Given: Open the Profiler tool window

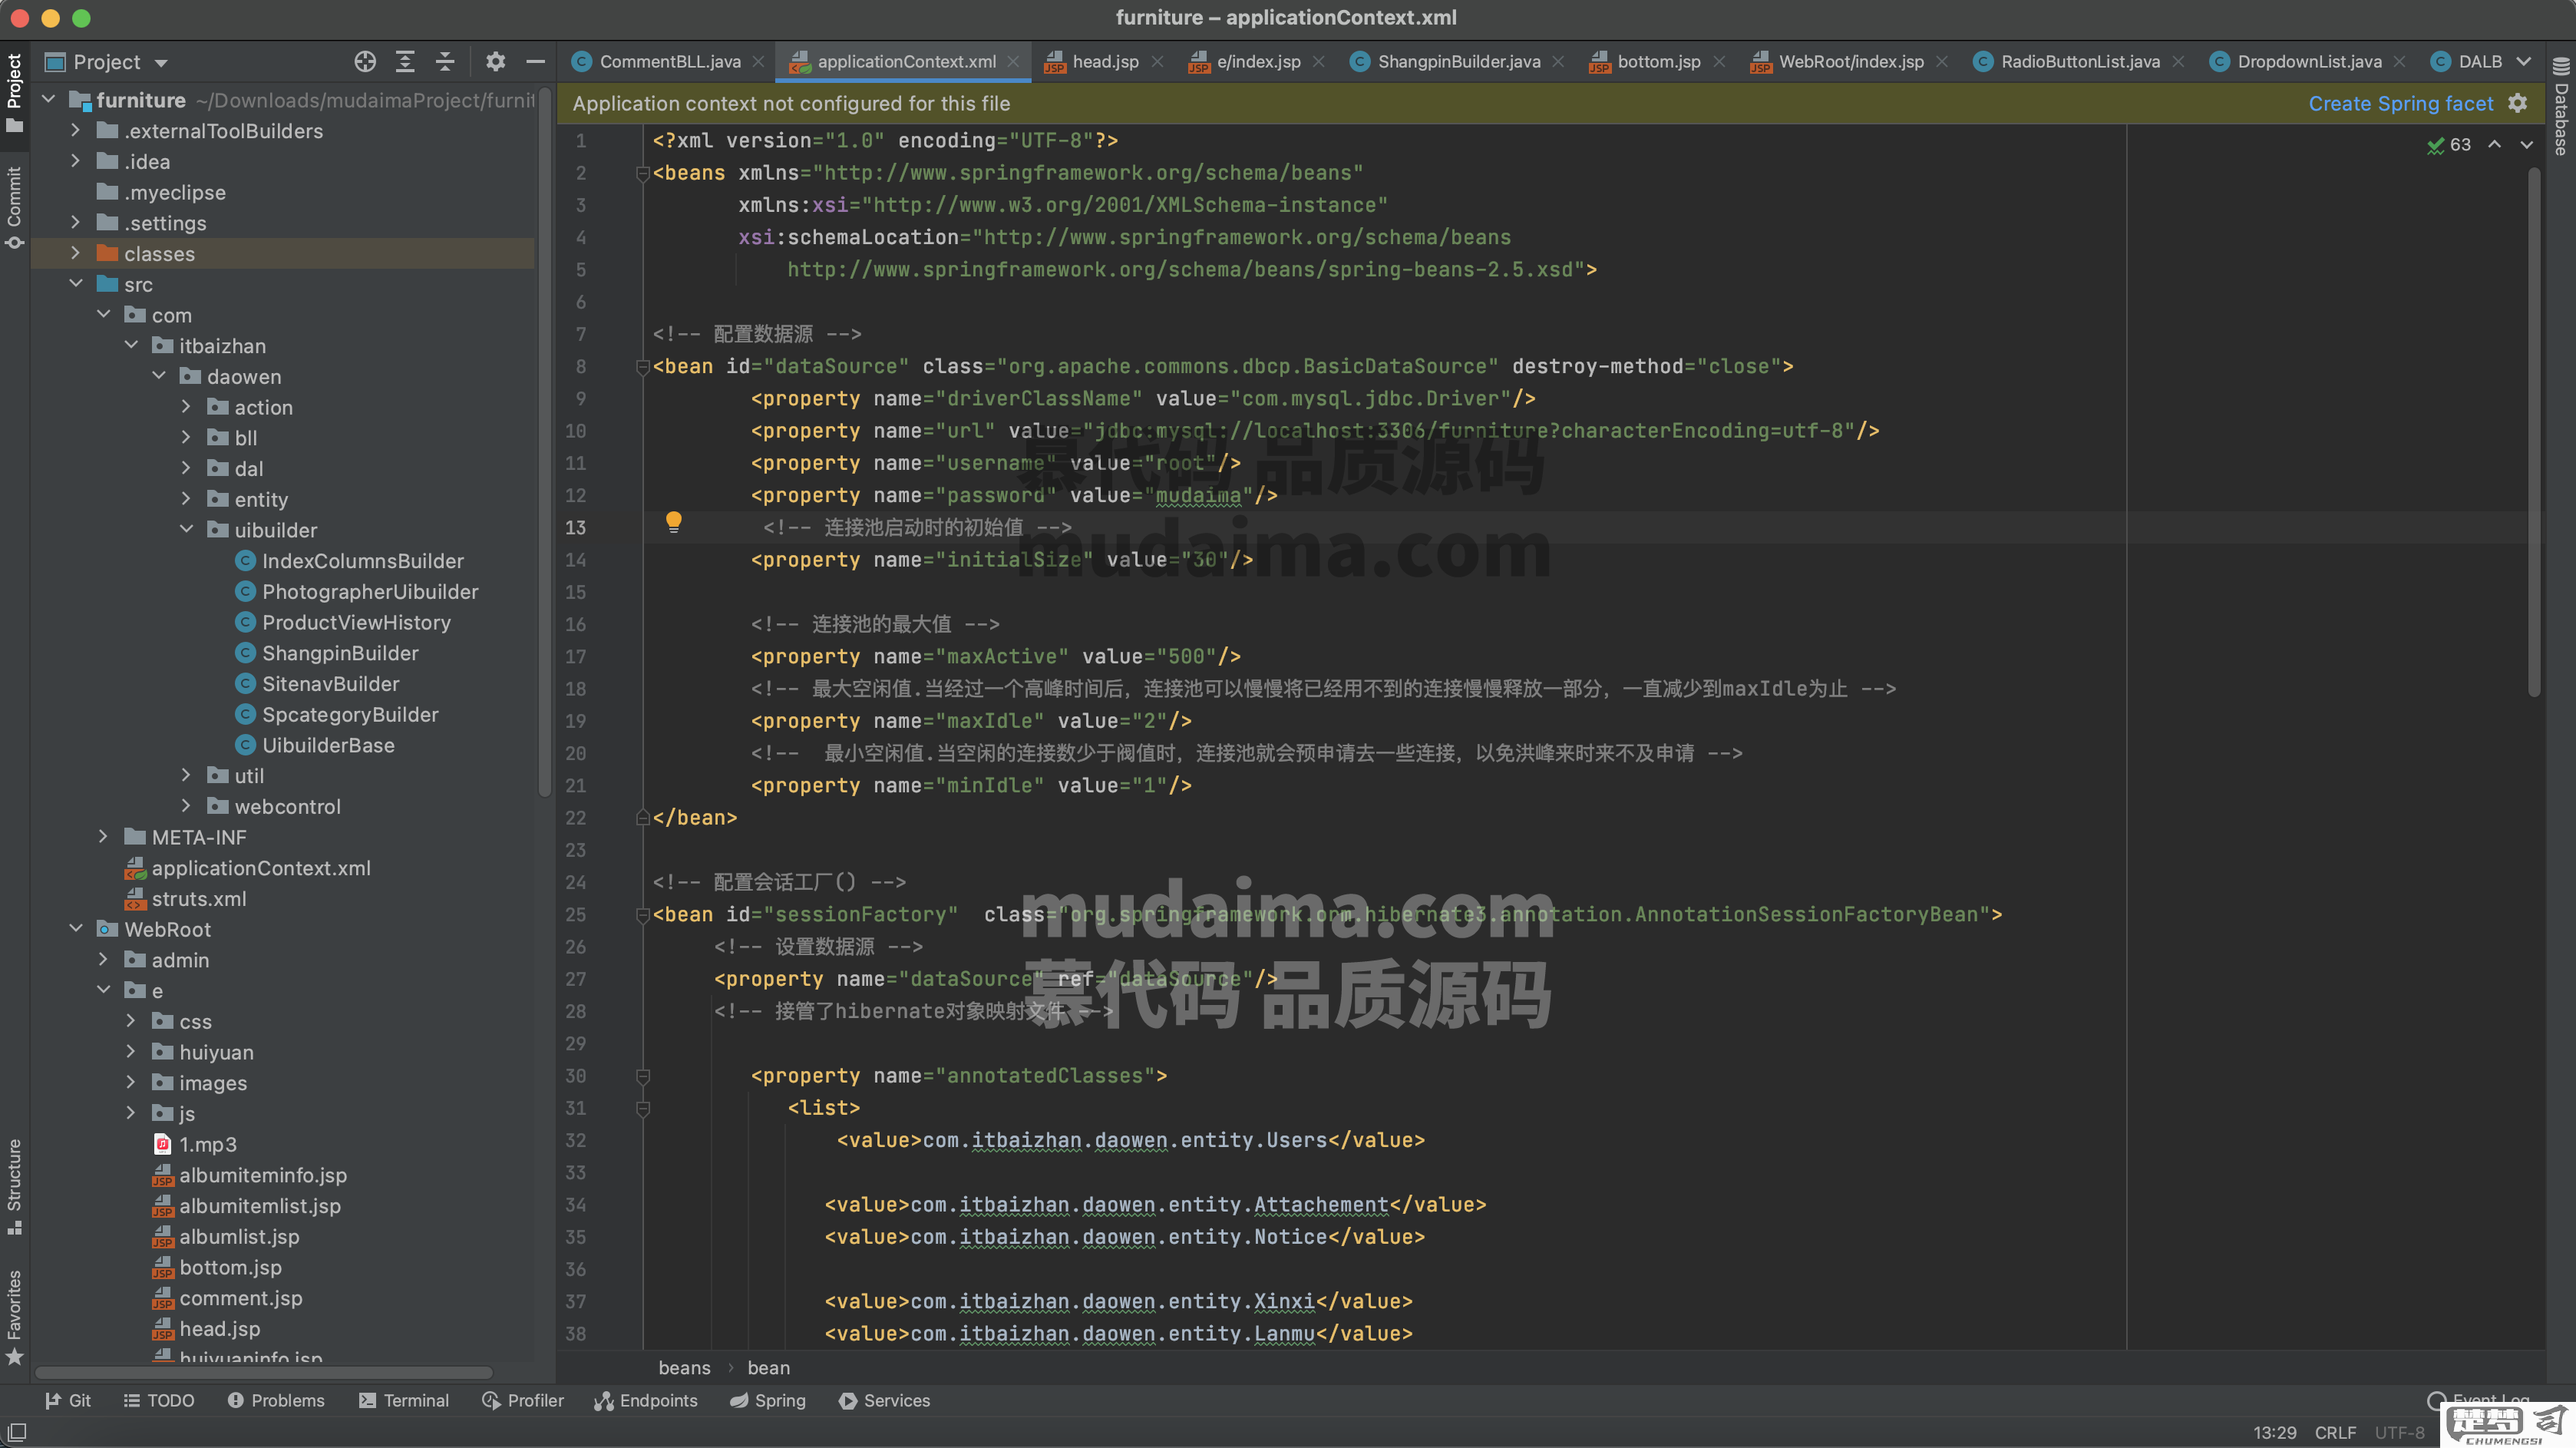Looking at the screenshot, I should point(523,1400).
